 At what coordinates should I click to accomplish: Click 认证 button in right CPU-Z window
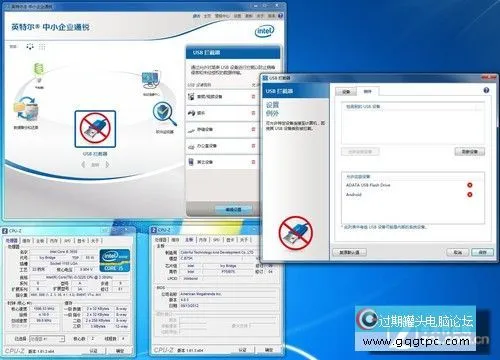(x=243, y=350)
